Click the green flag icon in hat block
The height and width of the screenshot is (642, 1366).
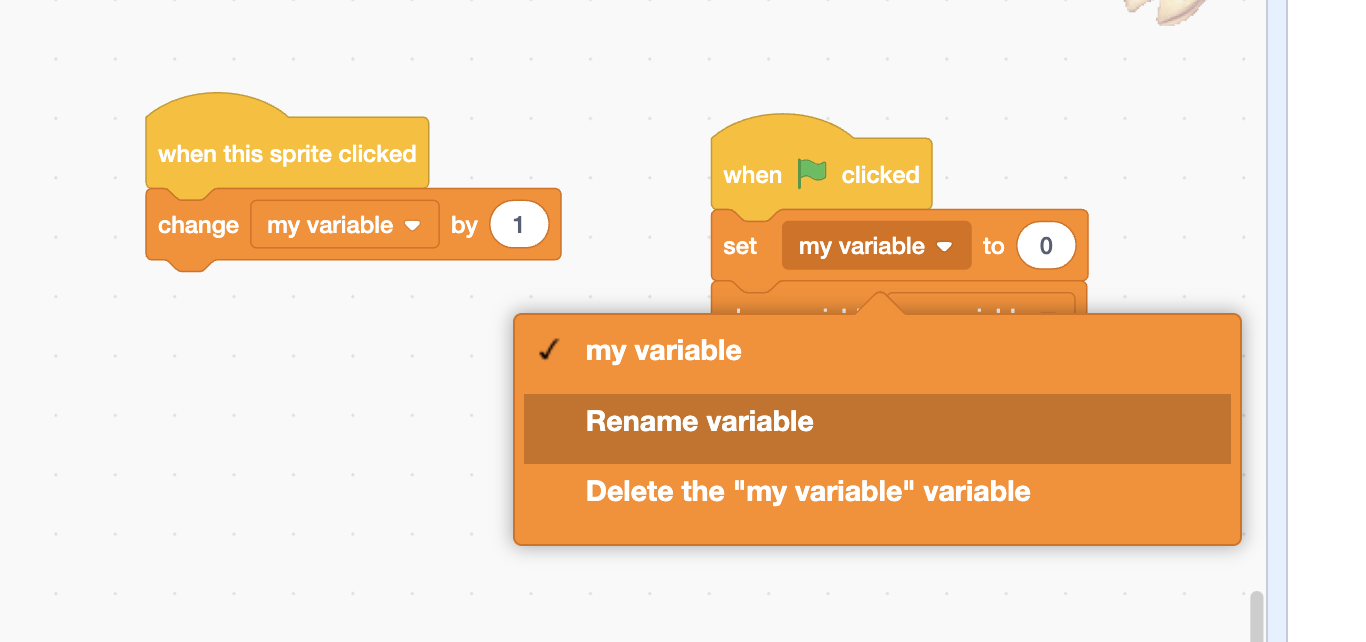pos(812,174)
